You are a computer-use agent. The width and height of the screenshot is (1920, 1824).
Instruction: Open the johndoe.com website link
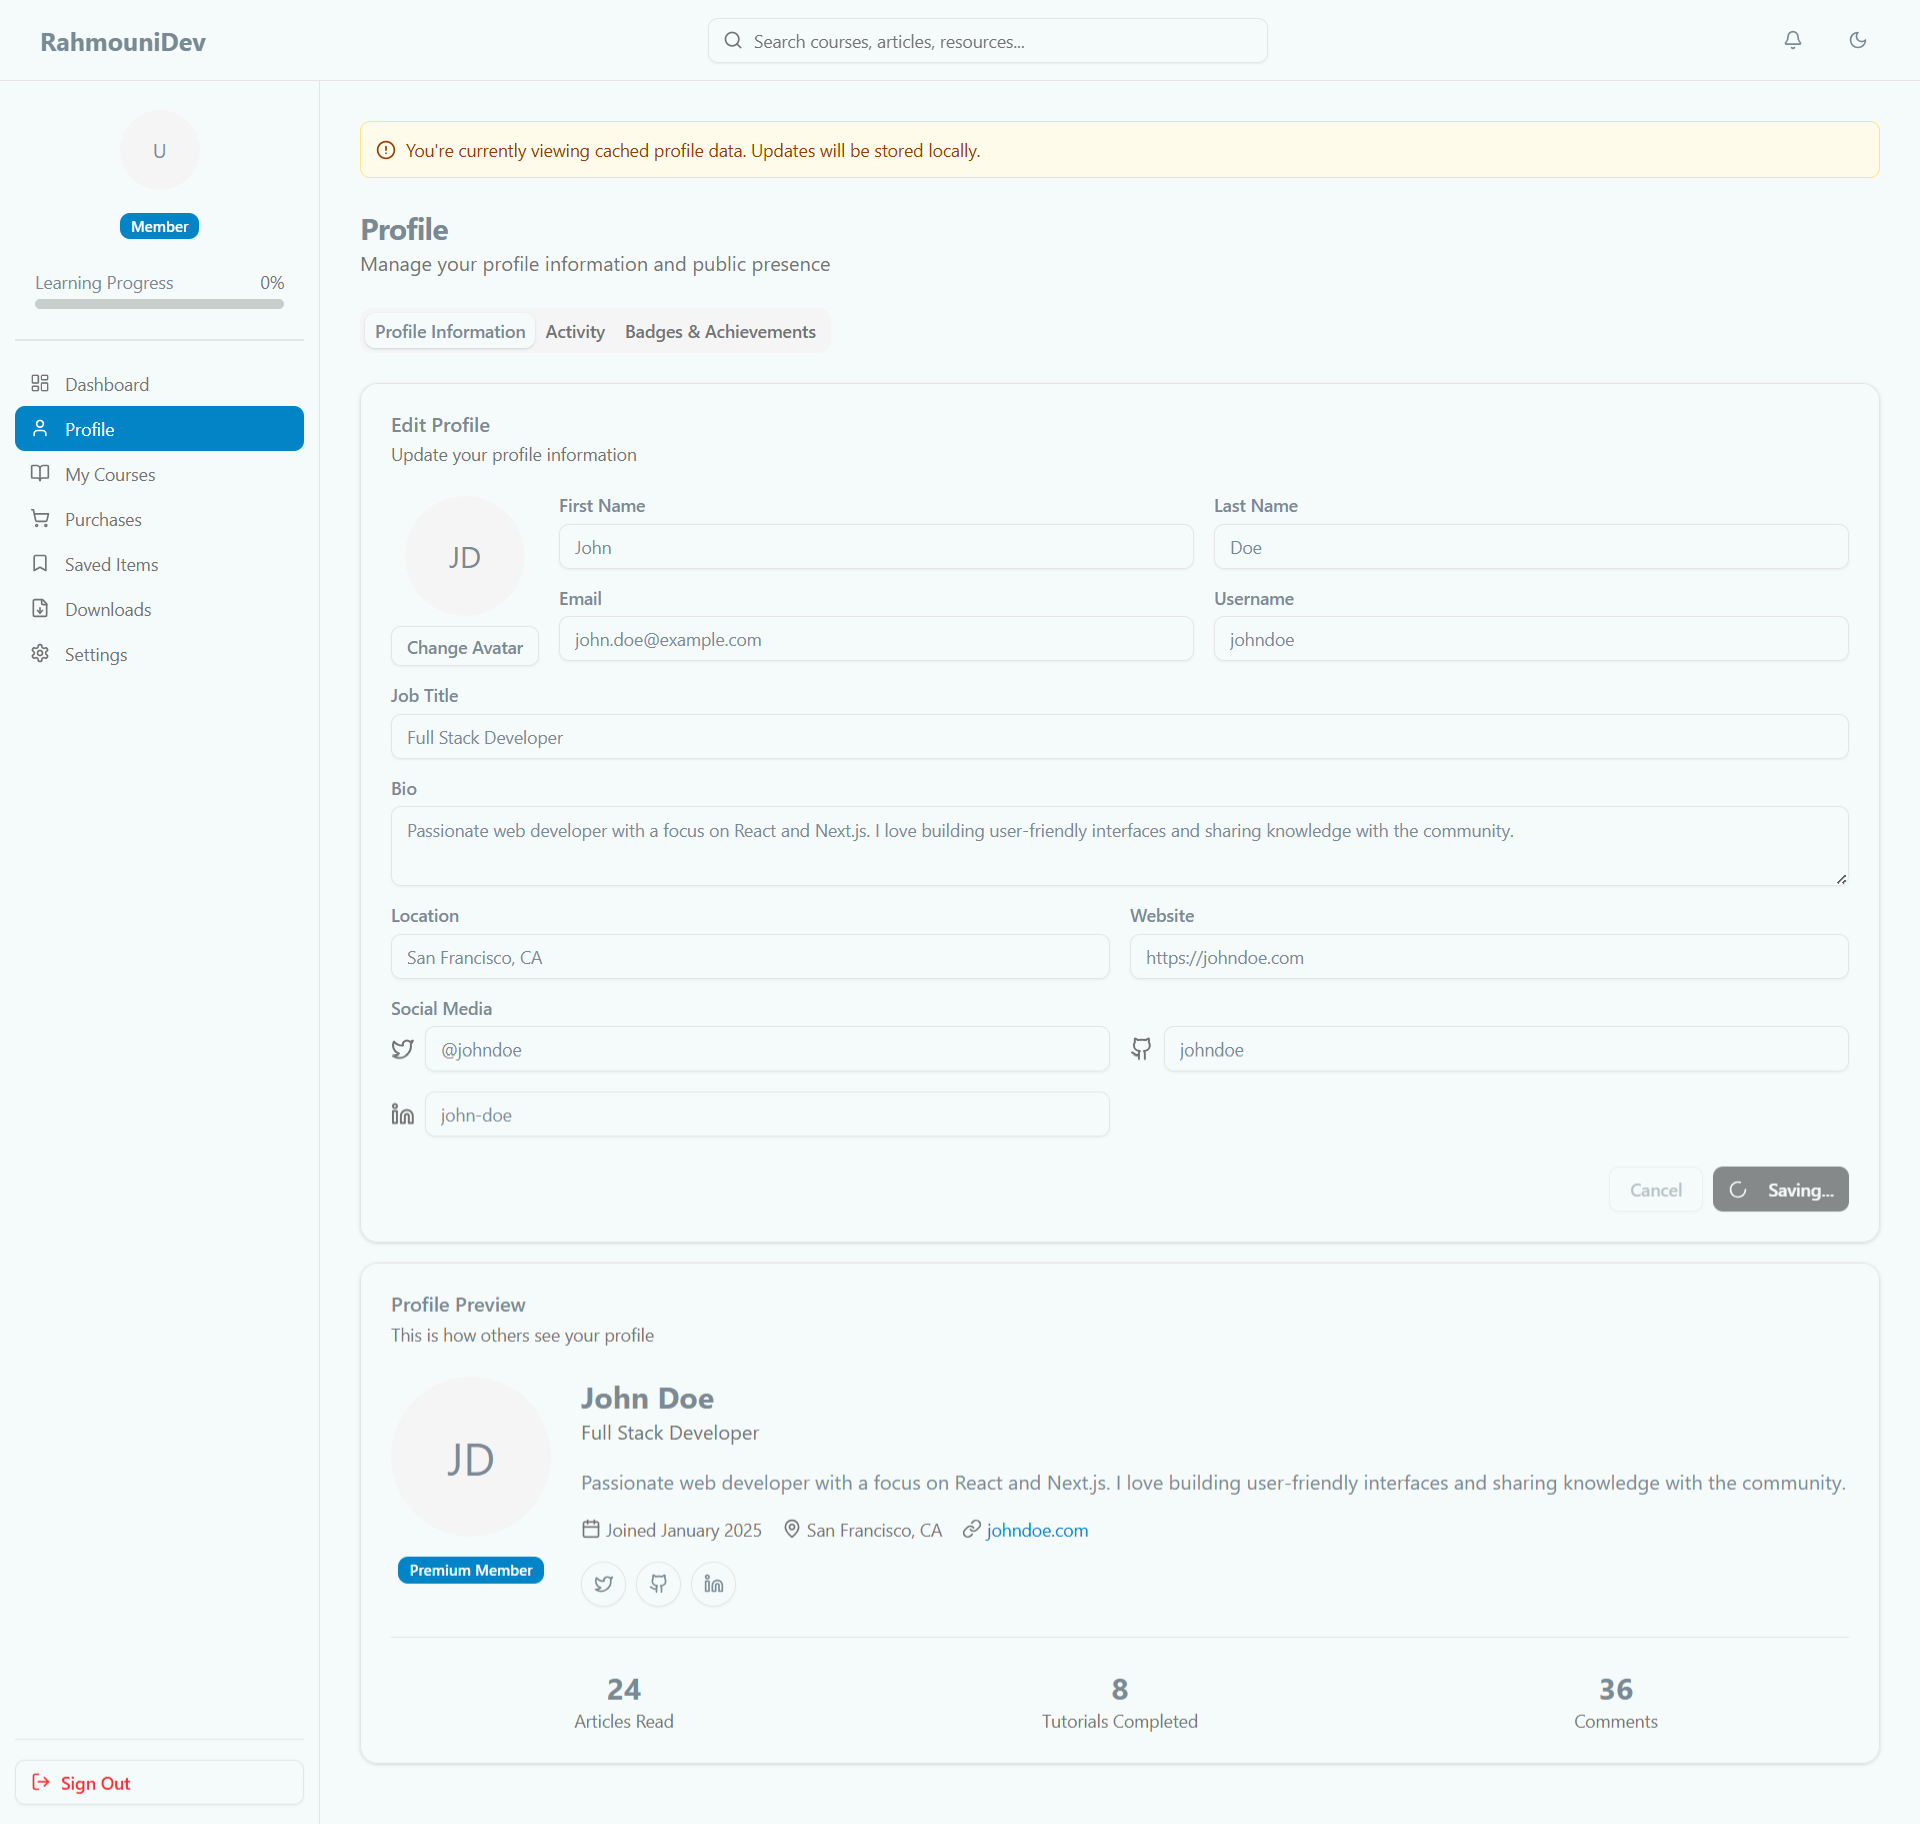pos(1037,1530)
